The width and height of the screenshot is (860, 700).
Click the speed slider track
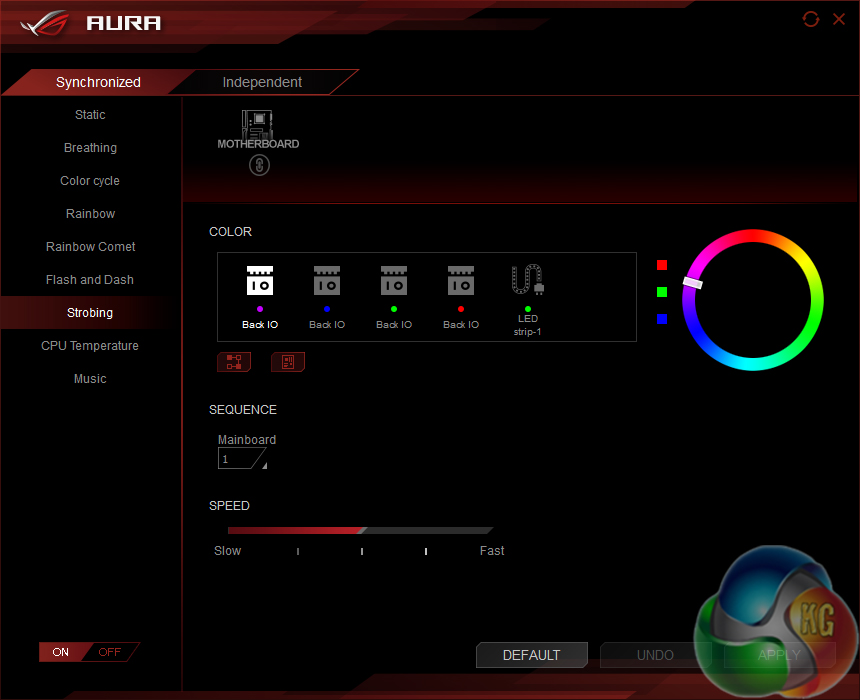pos(360,530)
